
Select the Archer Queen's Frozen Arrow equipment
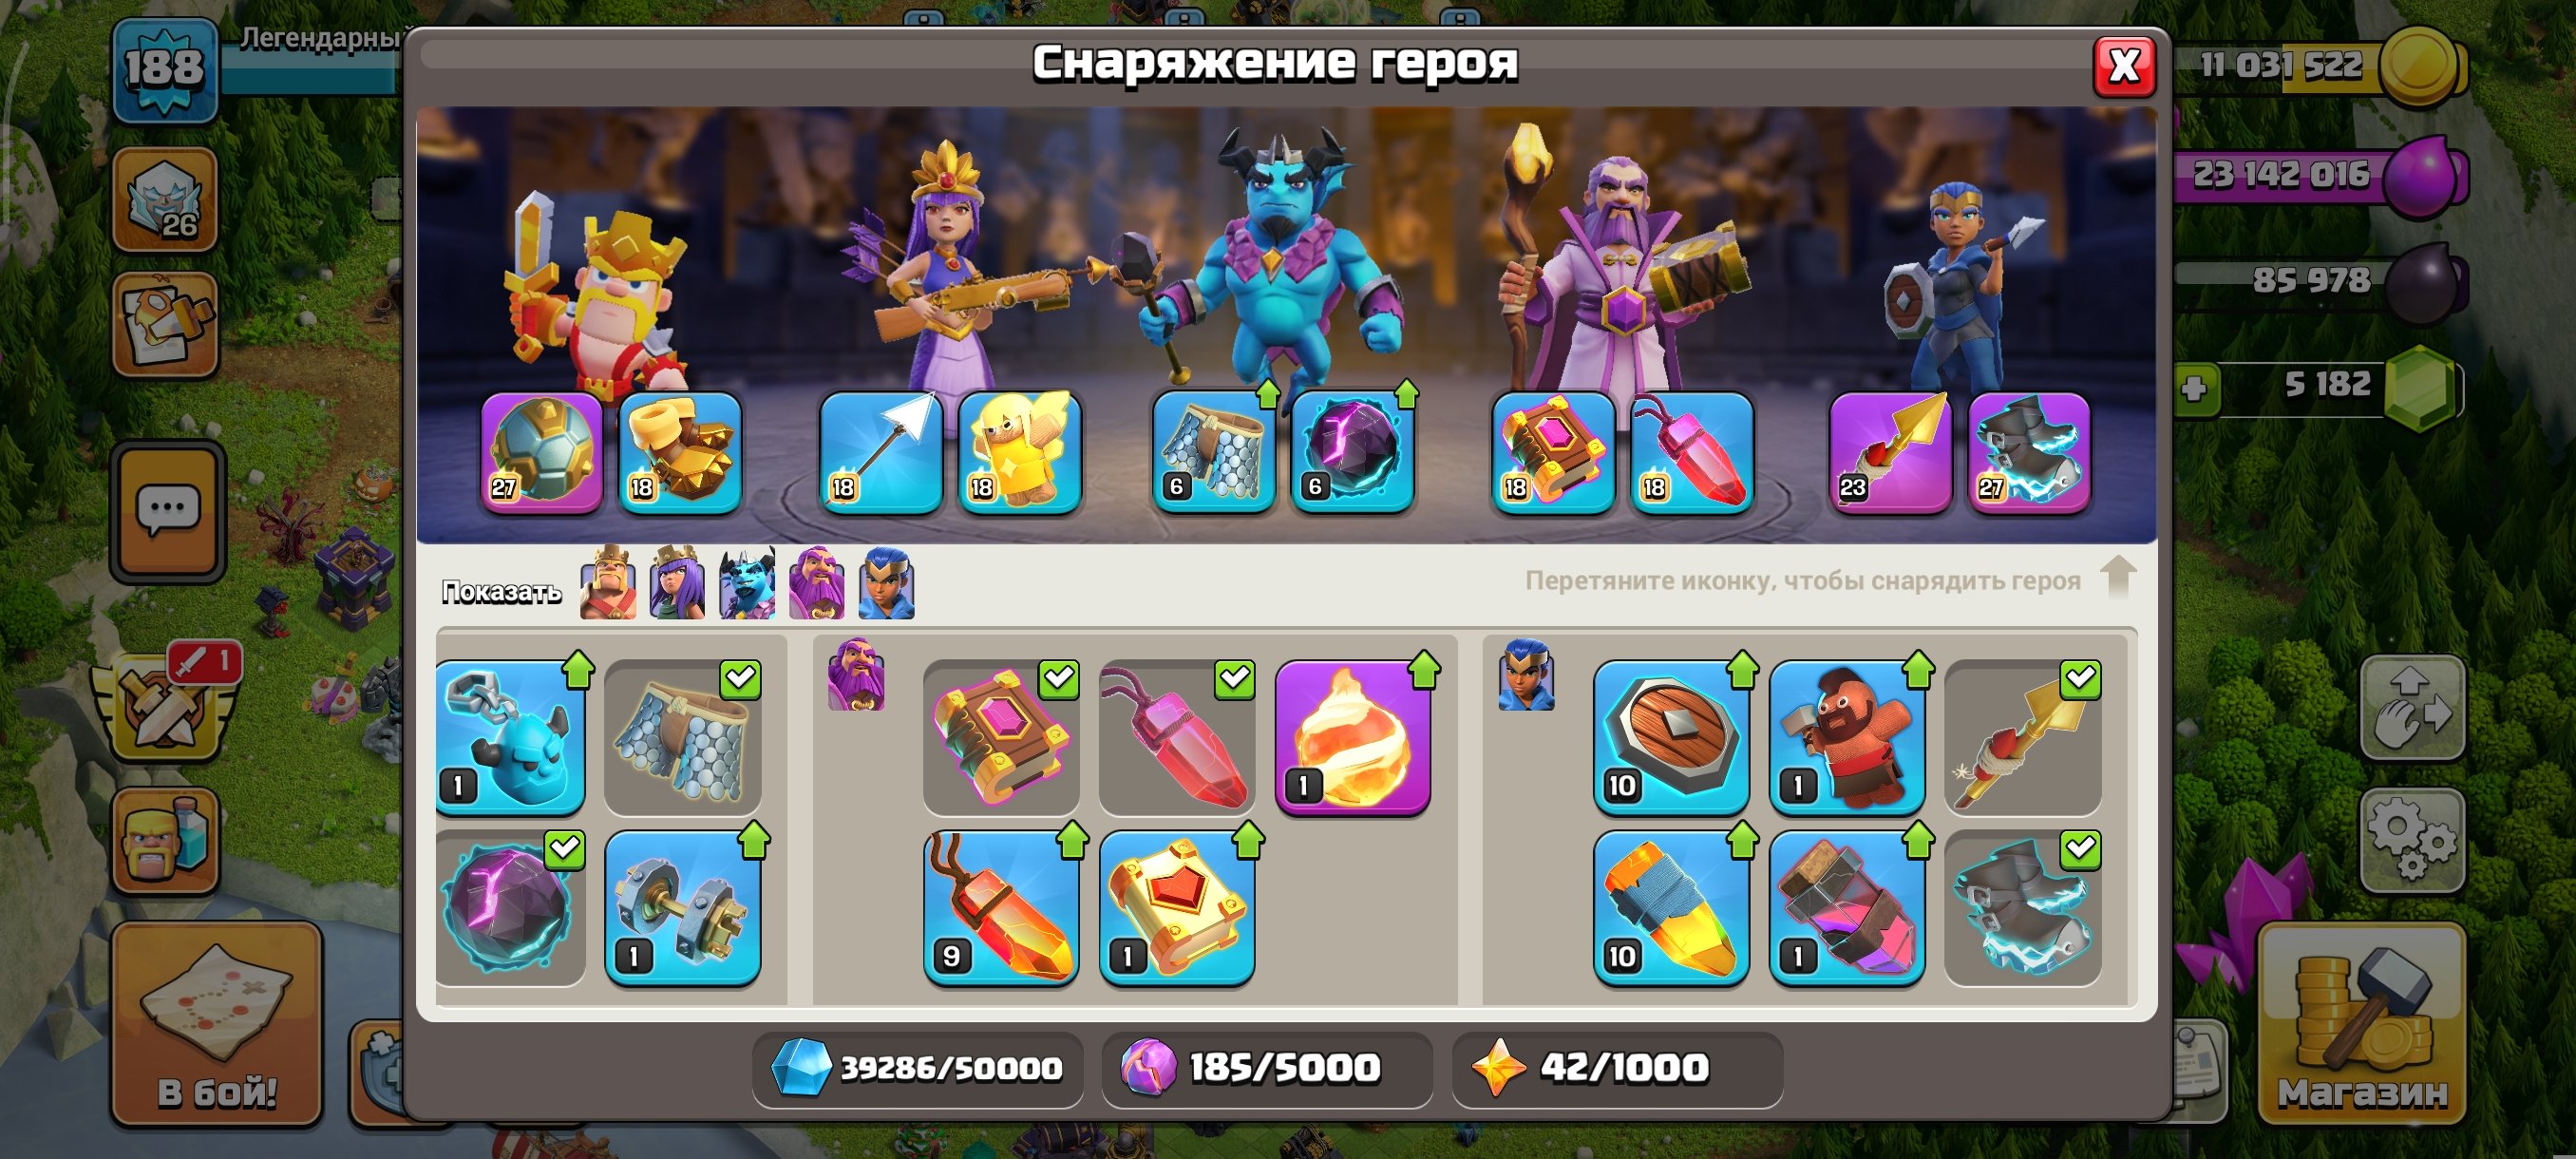(880, 452)
